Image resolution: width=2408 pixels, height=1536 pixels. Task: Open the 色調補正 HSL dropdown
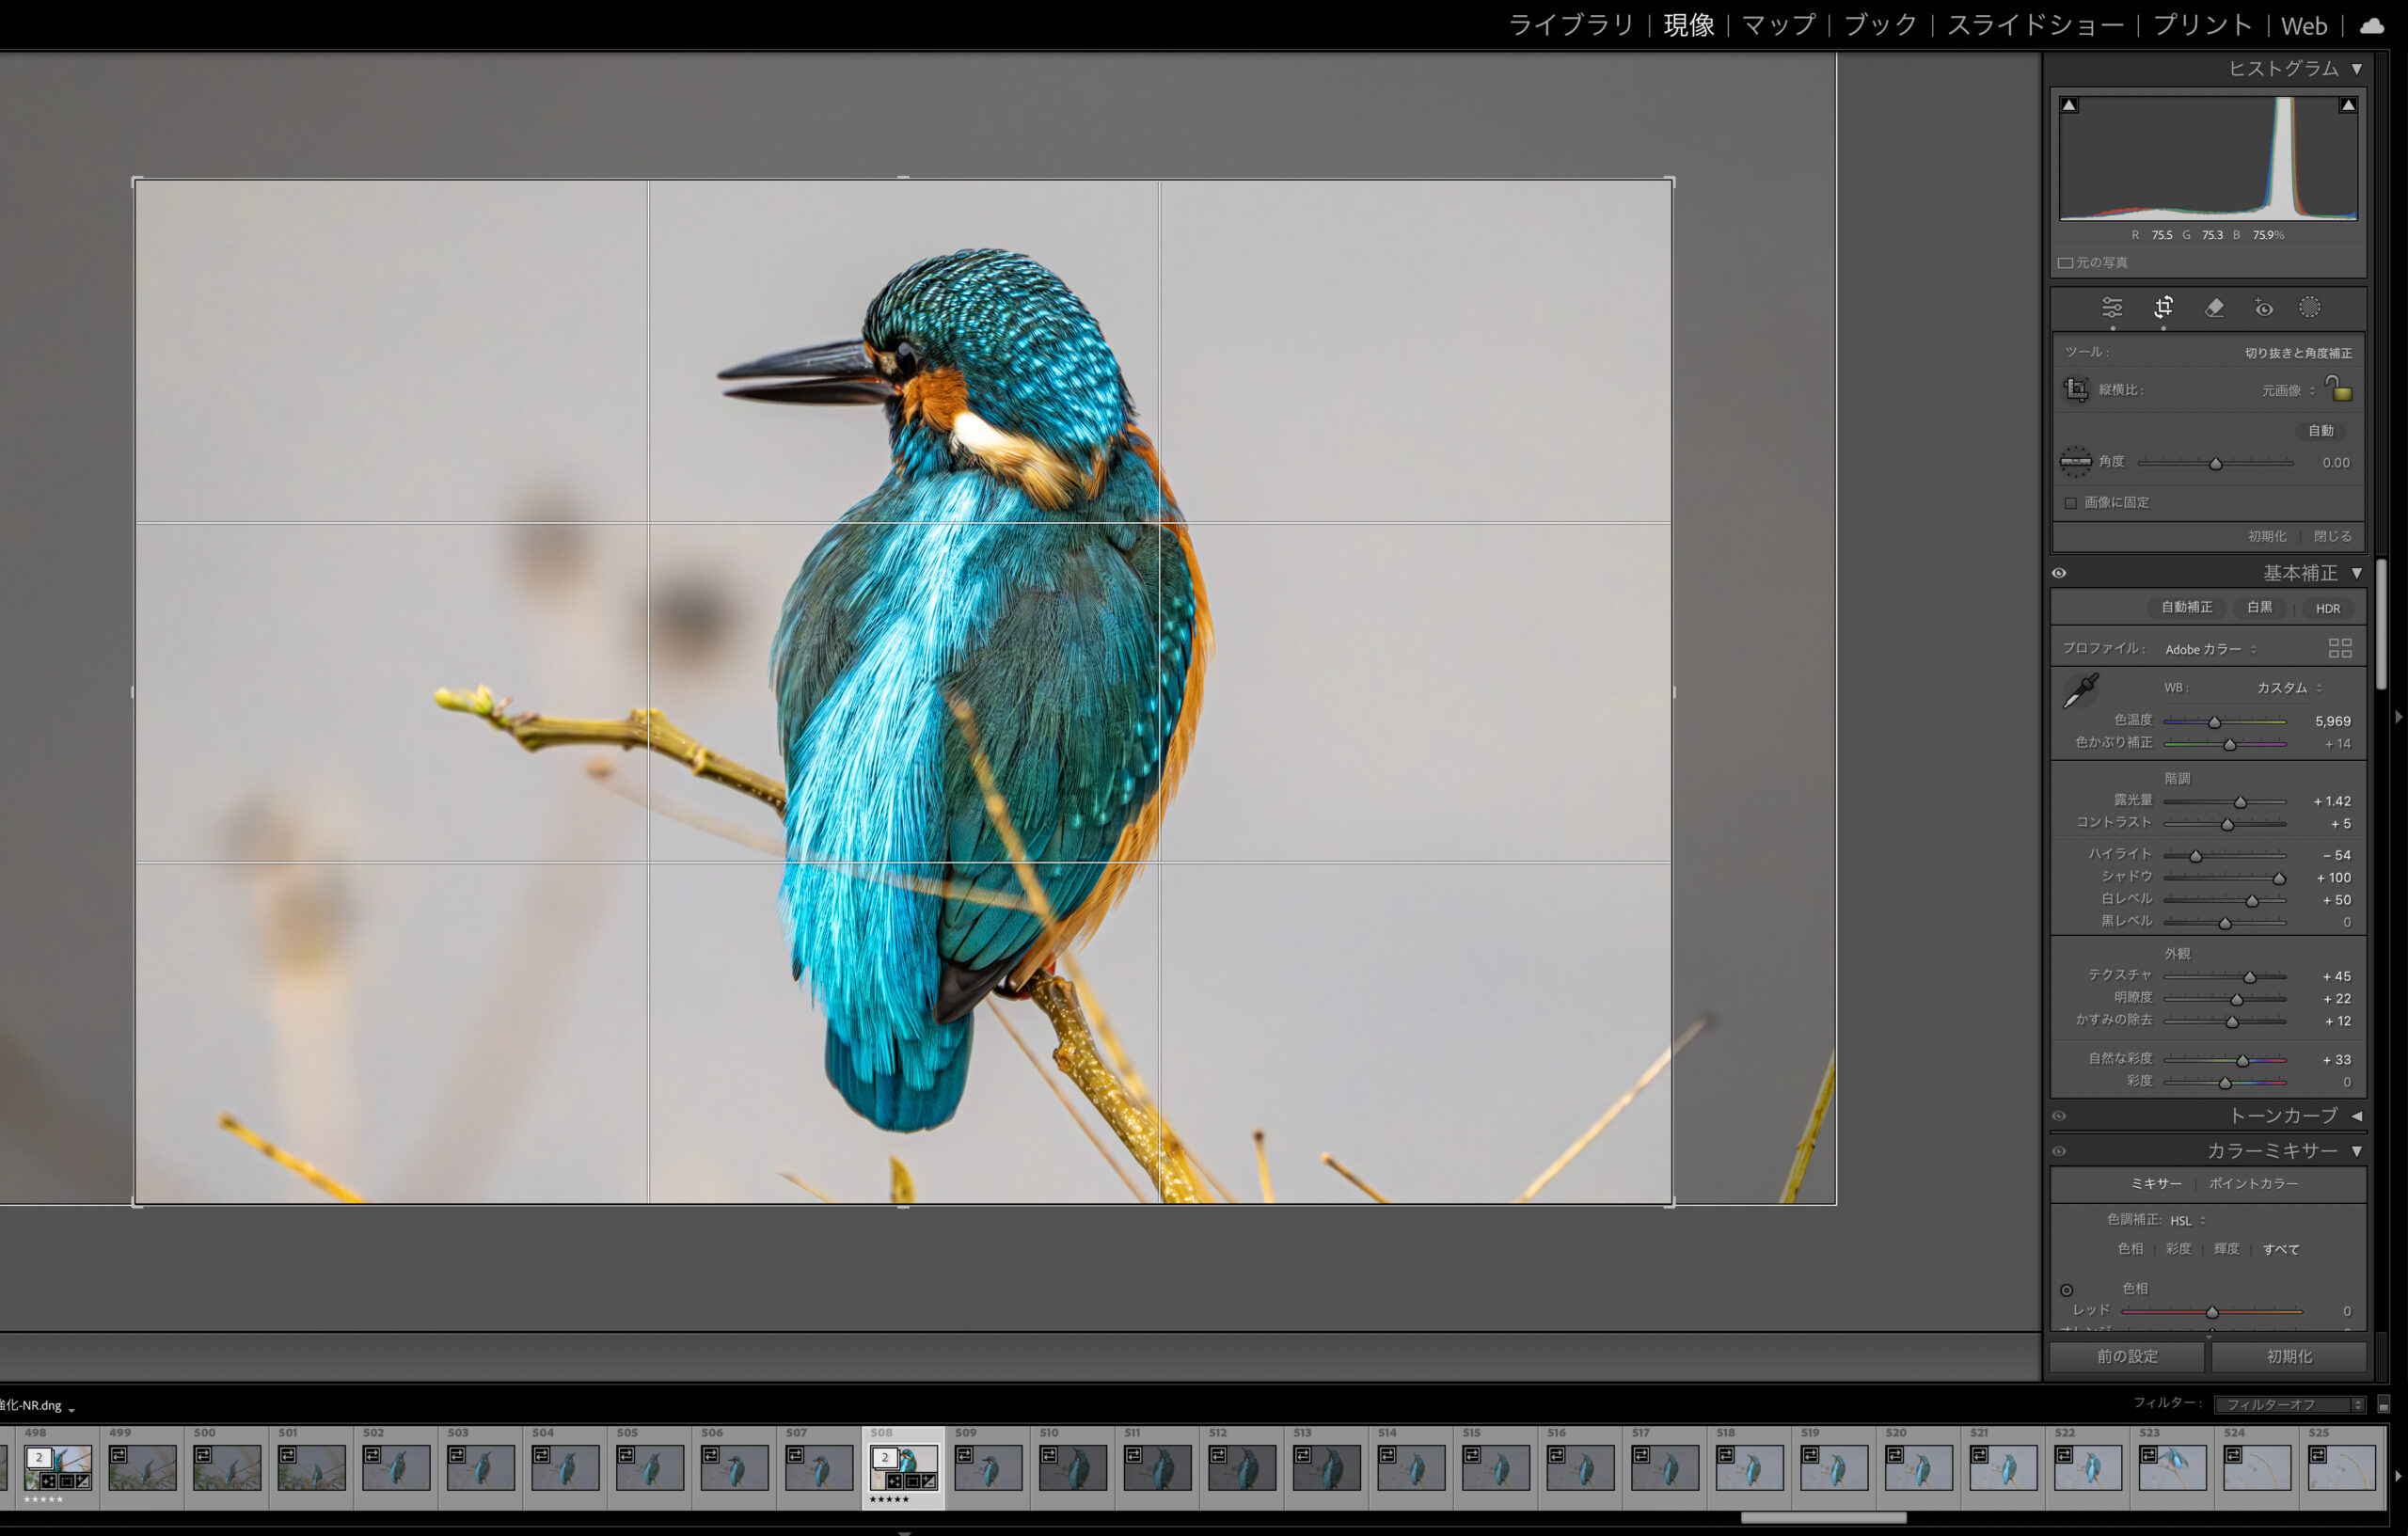[2188, 1220]
